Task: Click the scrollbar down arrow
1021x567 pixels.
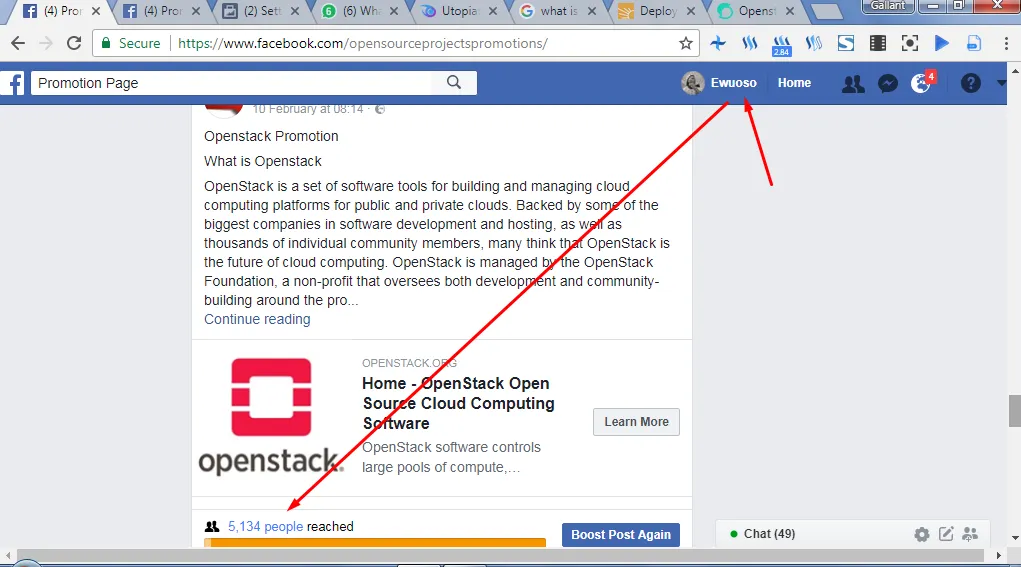Action: pyautogui.click(x=1014, y=538)
